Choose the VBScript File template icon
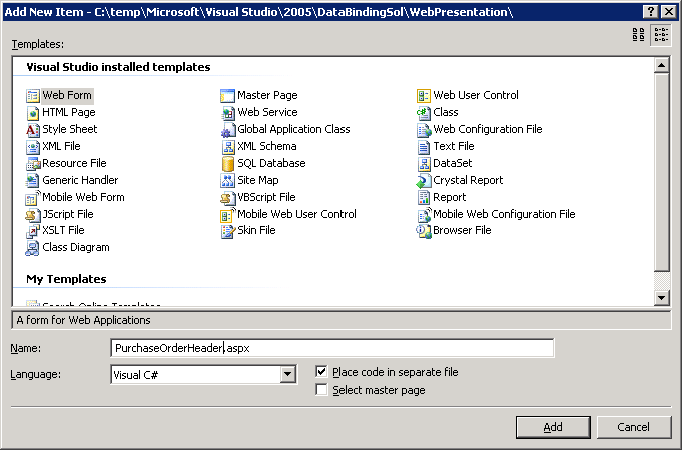This screenshot has width=682, height=450. (227, 197)
